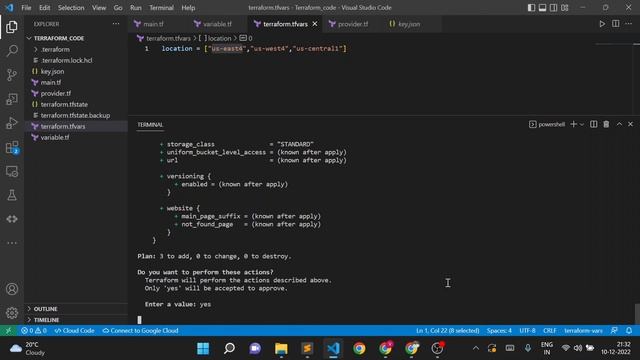Select the TERMINAL panel tab
Image resolution: width=640 pixels, height=360 pixels.
coord(150,124)
